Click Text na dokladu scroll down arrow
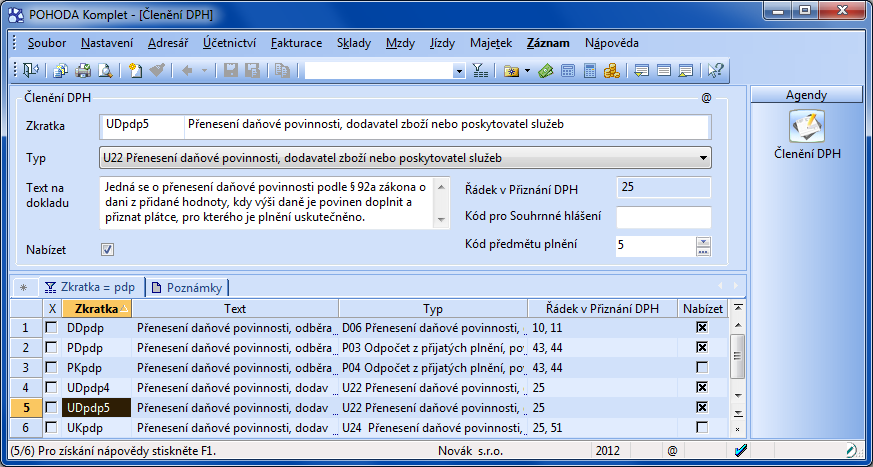This screenshot has height=467, width=873. [442, 220]
